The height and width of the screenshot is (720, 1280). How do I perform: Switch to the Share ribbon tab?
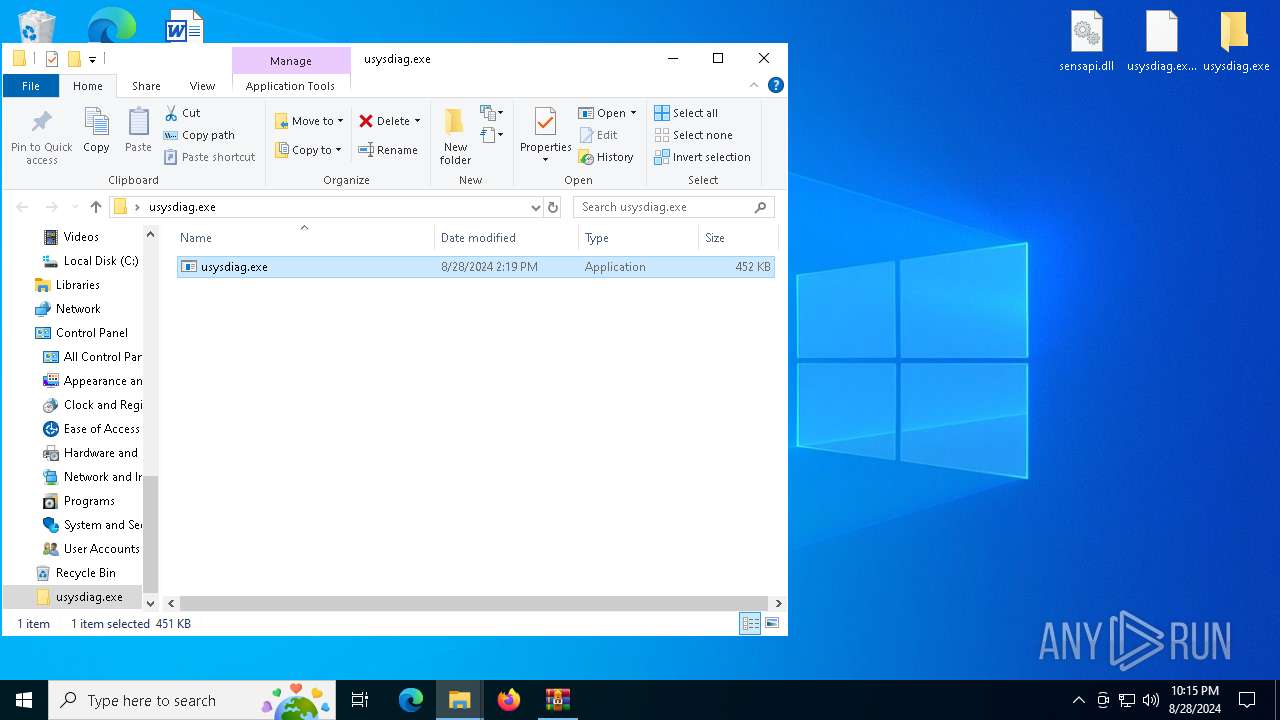coord(146,86)
